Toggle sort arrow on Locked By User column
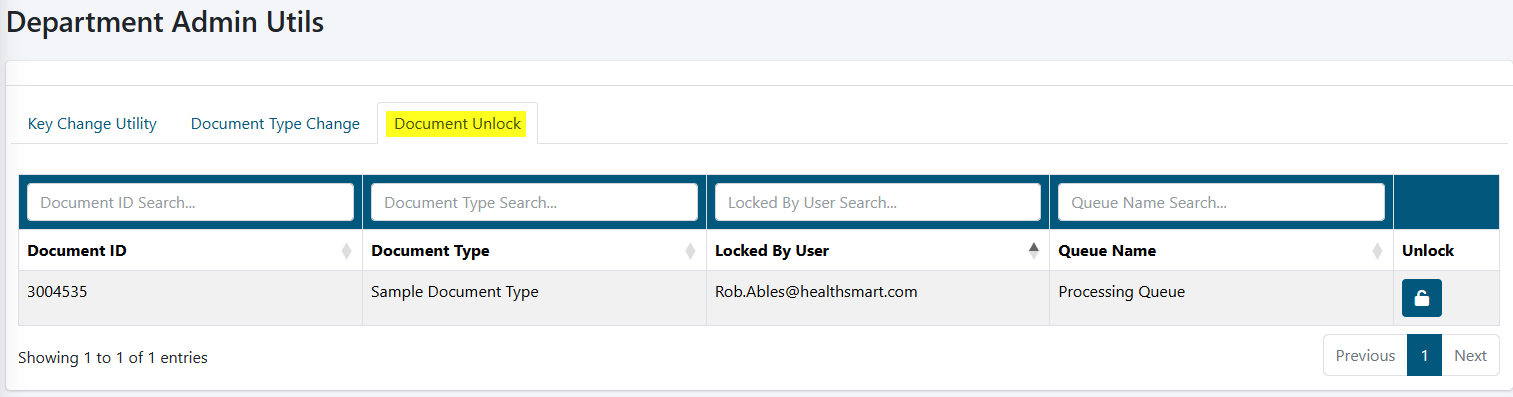 (1033, 251)
